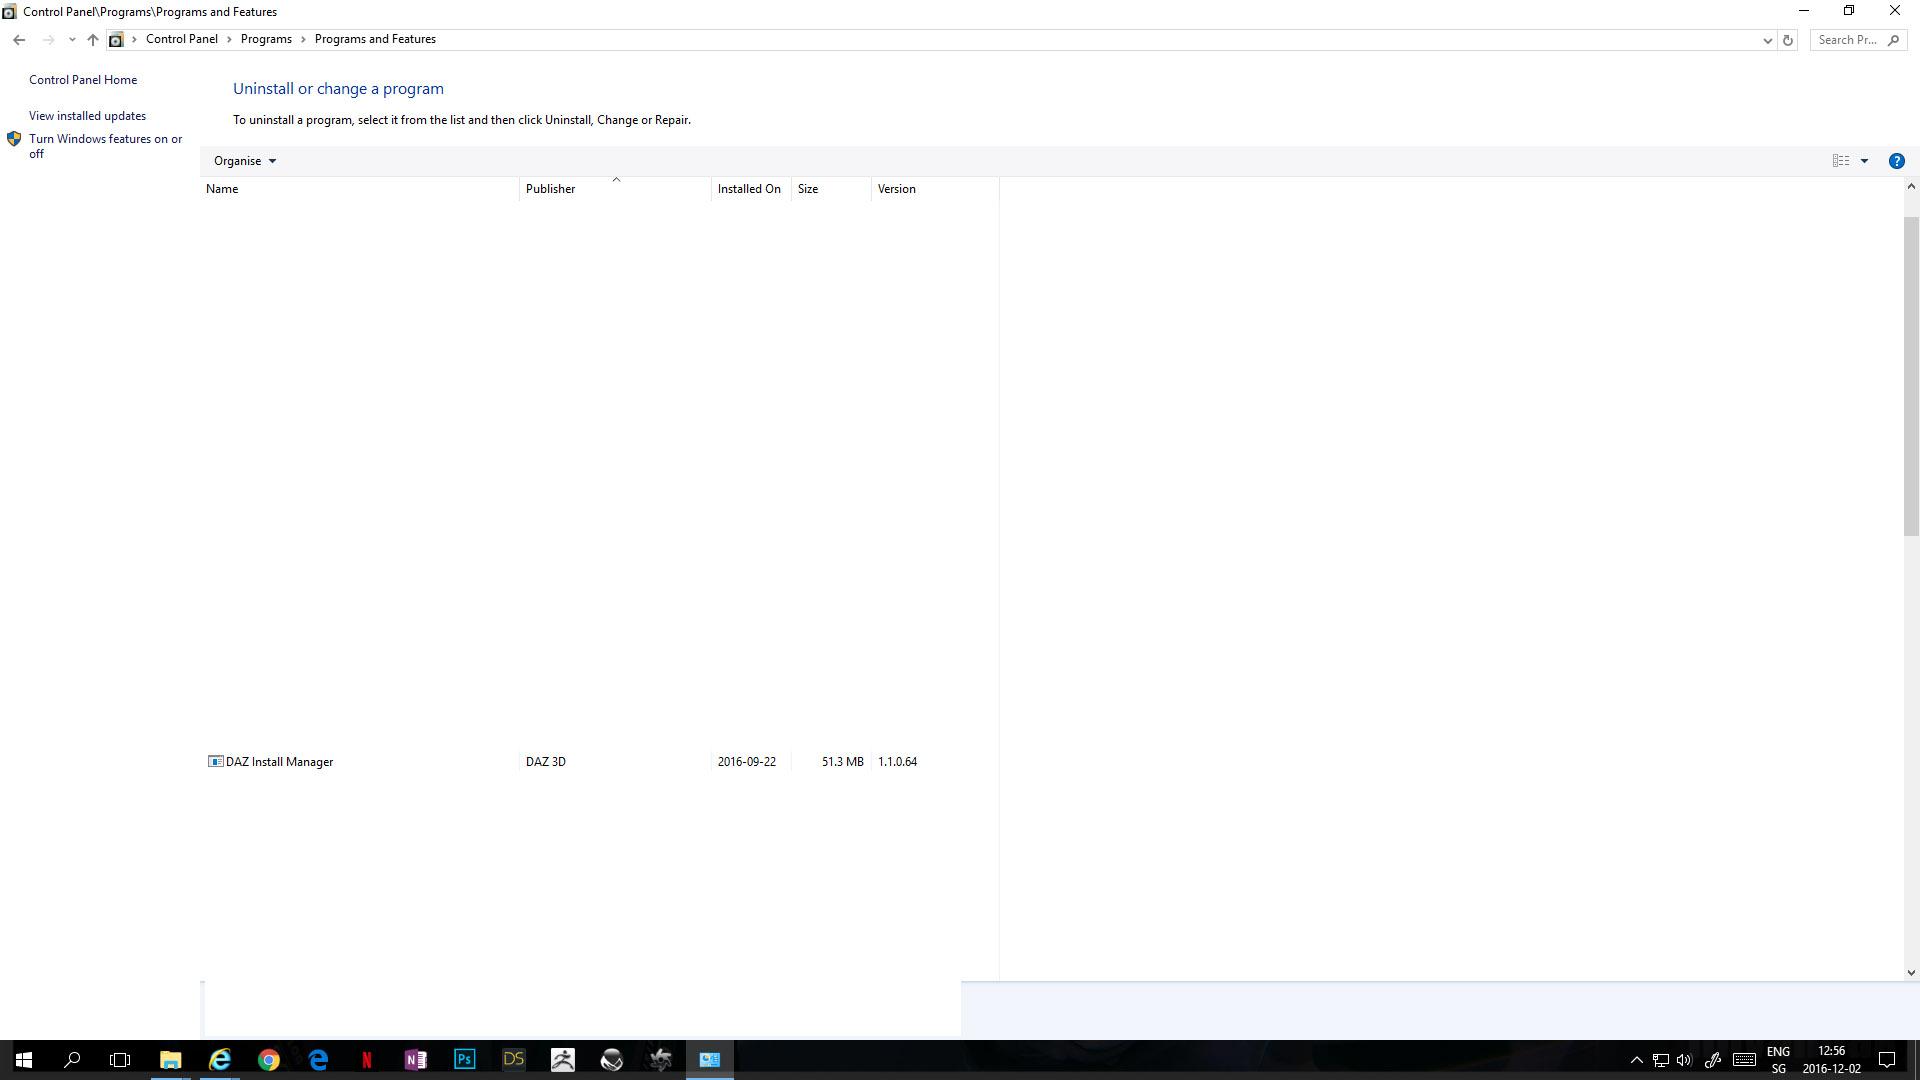Select the DAZ Install Manager entry
This screenshot has width=1920, height=1080.
pyautogui.click(x=279, y=762)
